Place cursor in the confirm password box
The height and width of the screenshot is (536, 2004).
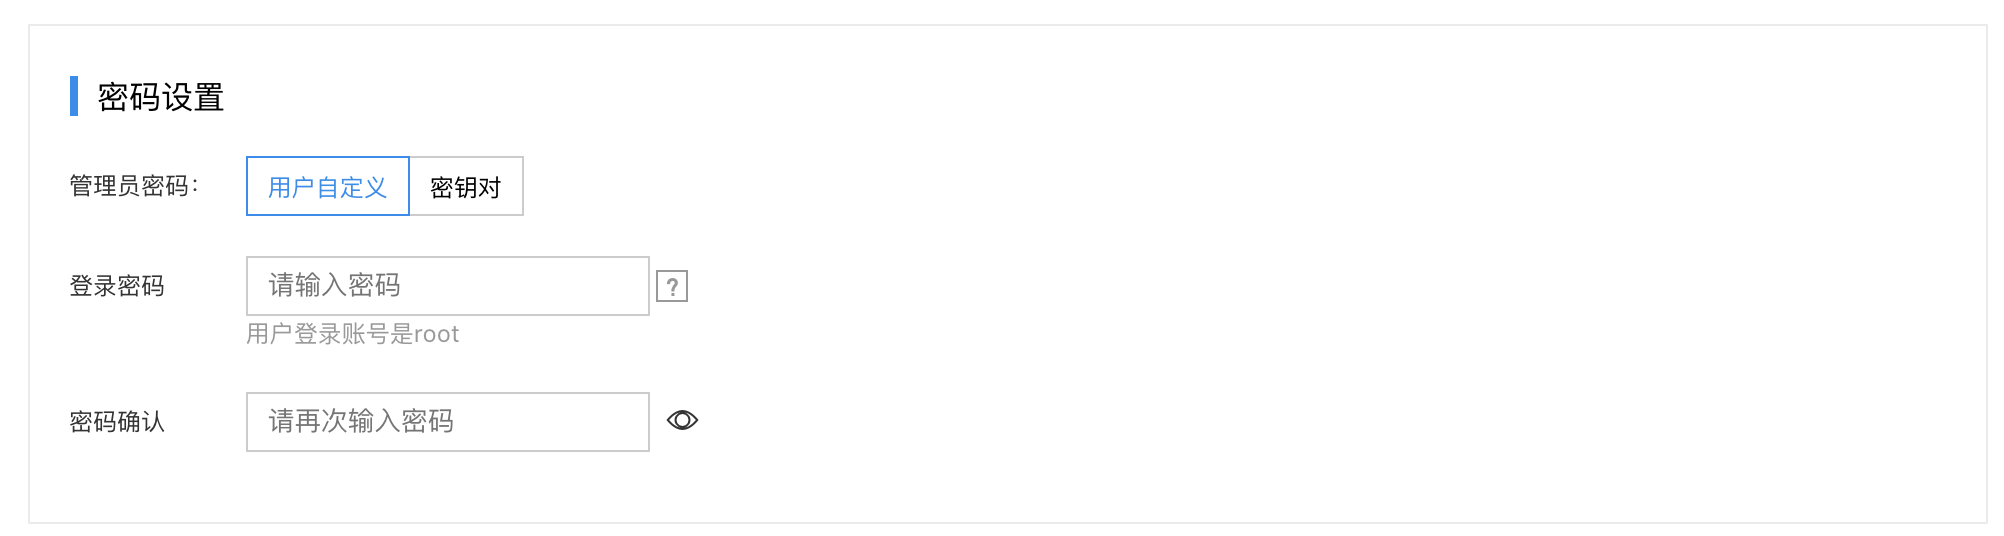point(448,422)
